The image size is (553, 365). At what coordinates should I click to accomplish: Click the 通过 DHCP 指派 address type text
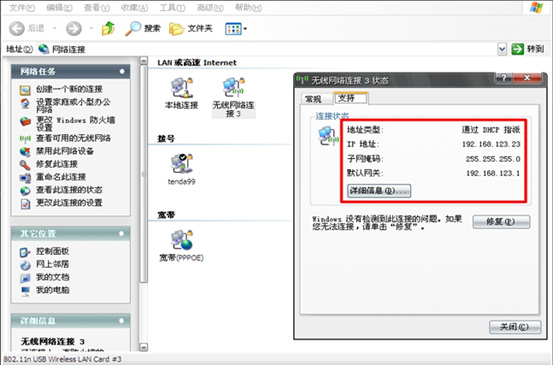click(x=491, y=130)
